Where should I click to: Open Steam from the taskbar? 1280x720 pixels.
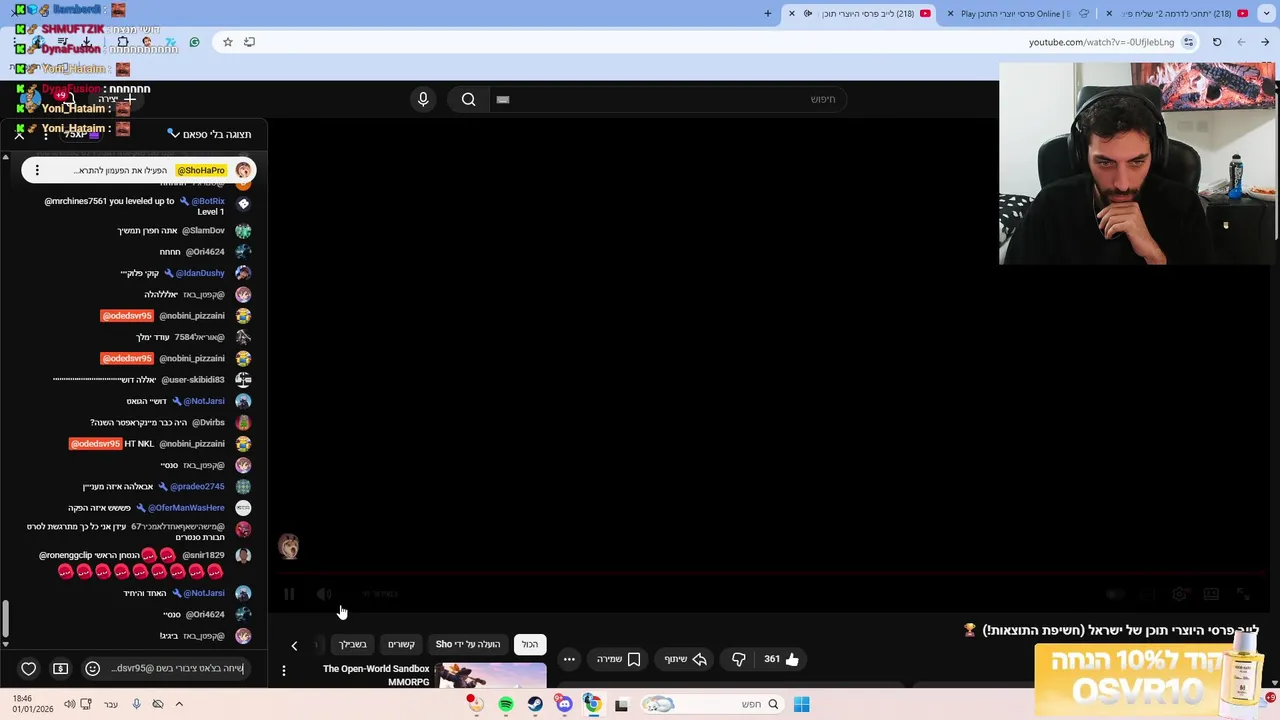click(535, 704)
